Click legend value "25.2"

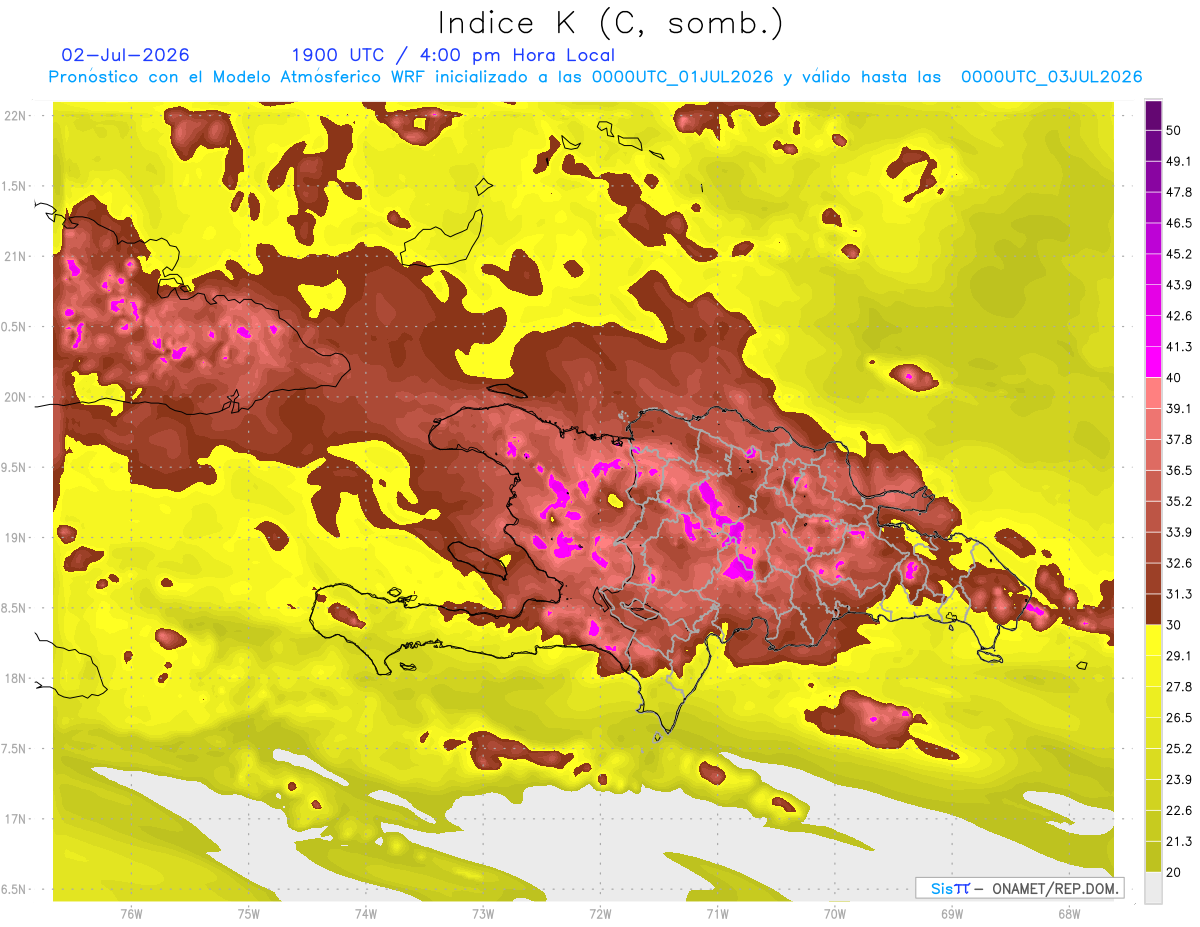pos(1180,748)
